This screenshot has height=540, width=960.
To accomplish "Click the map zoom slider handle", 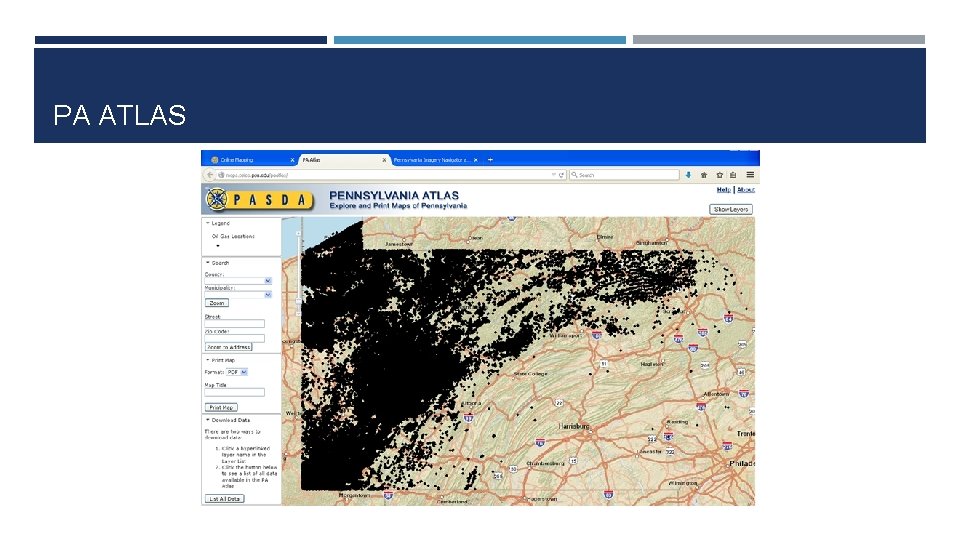I will 299,301.
